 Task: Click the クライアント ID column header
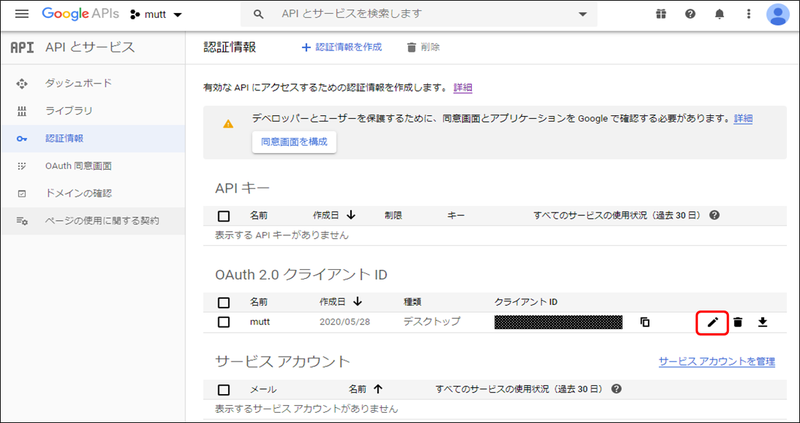526,303
